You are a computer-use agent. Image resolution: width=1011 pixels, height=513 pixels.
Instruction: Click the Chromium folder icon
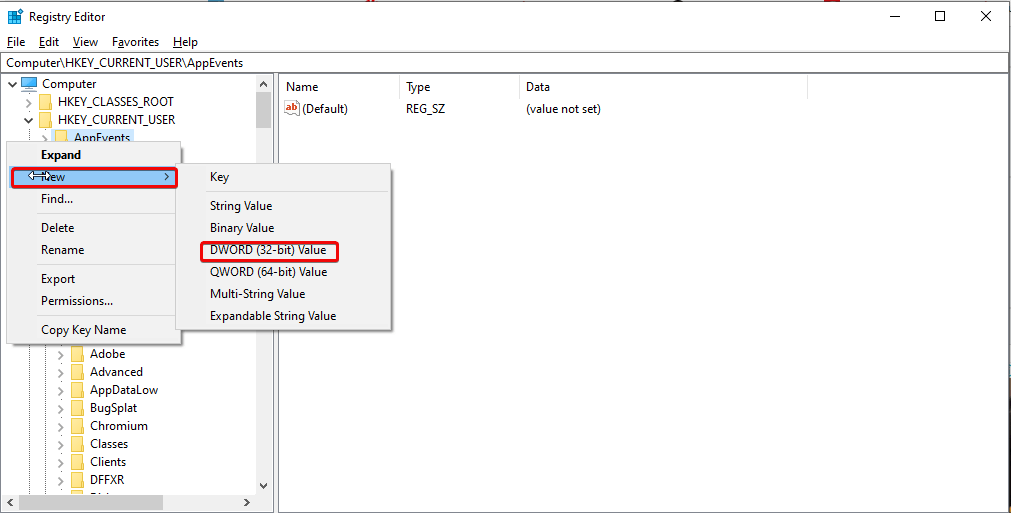click(x=77, y=426)
